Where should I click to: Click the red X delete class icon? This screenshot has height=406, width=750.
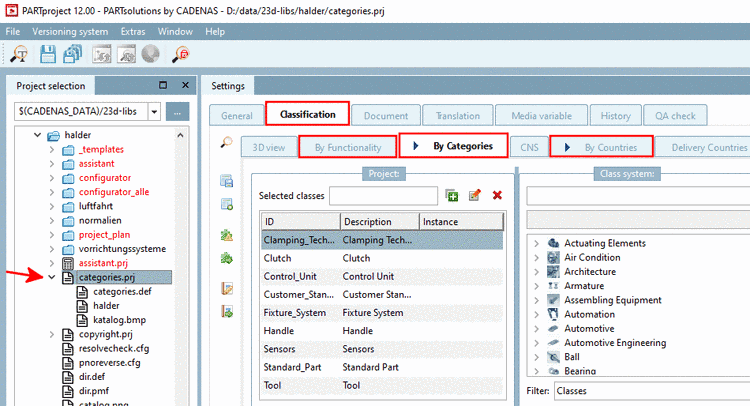[x=497, y=195]
